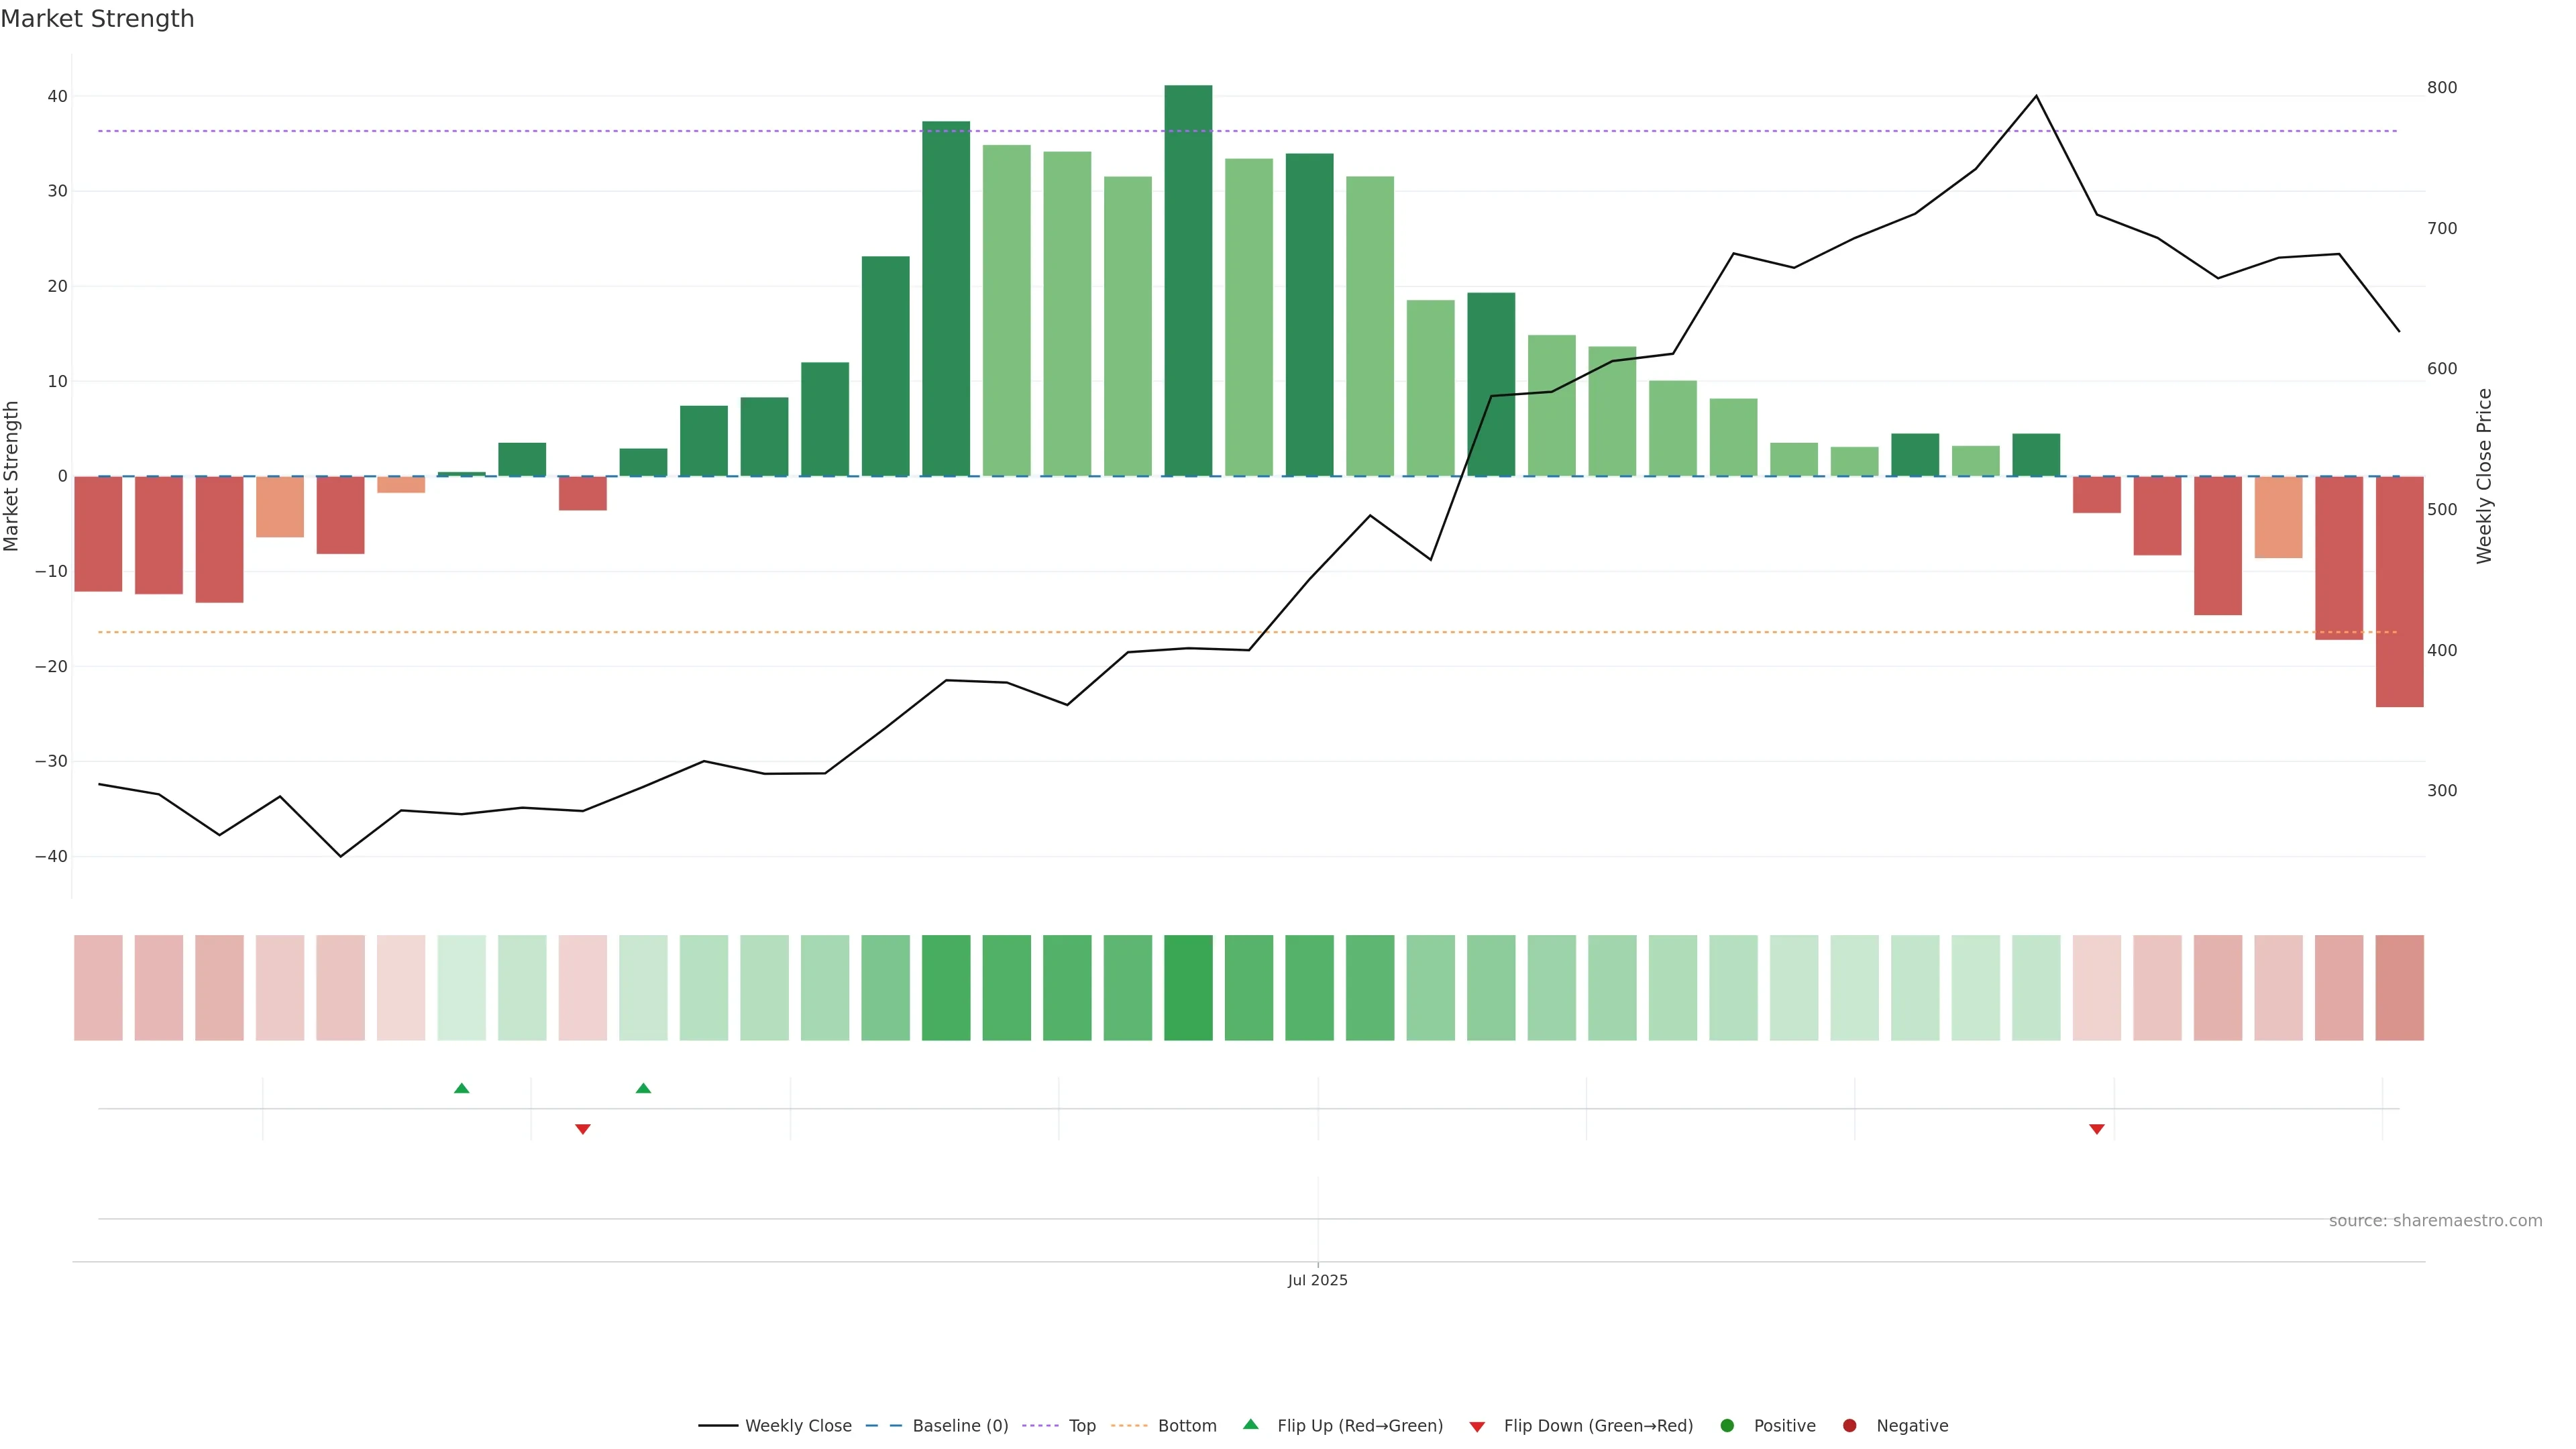Screen dimensions: 2576x1449
Task: Click the last red heatmap cell
Action: [x=2399, y=987]
